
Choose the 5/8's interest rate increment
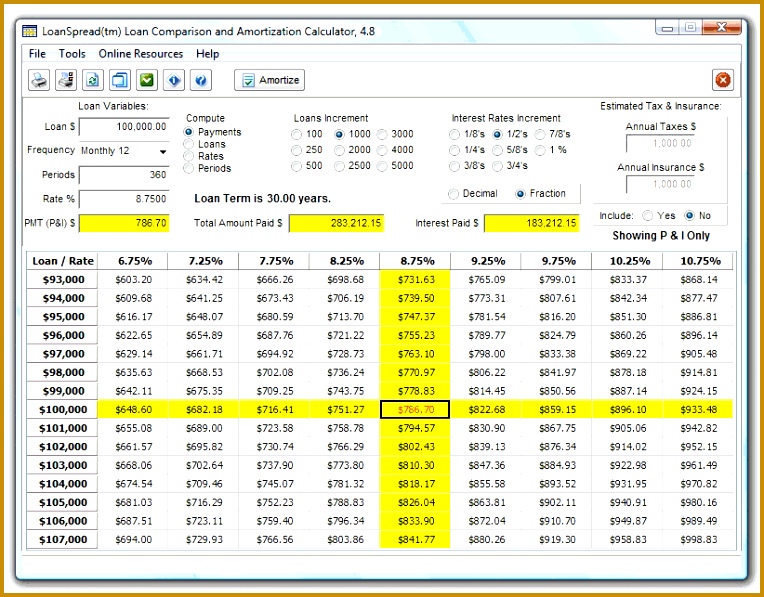point(497,150)
